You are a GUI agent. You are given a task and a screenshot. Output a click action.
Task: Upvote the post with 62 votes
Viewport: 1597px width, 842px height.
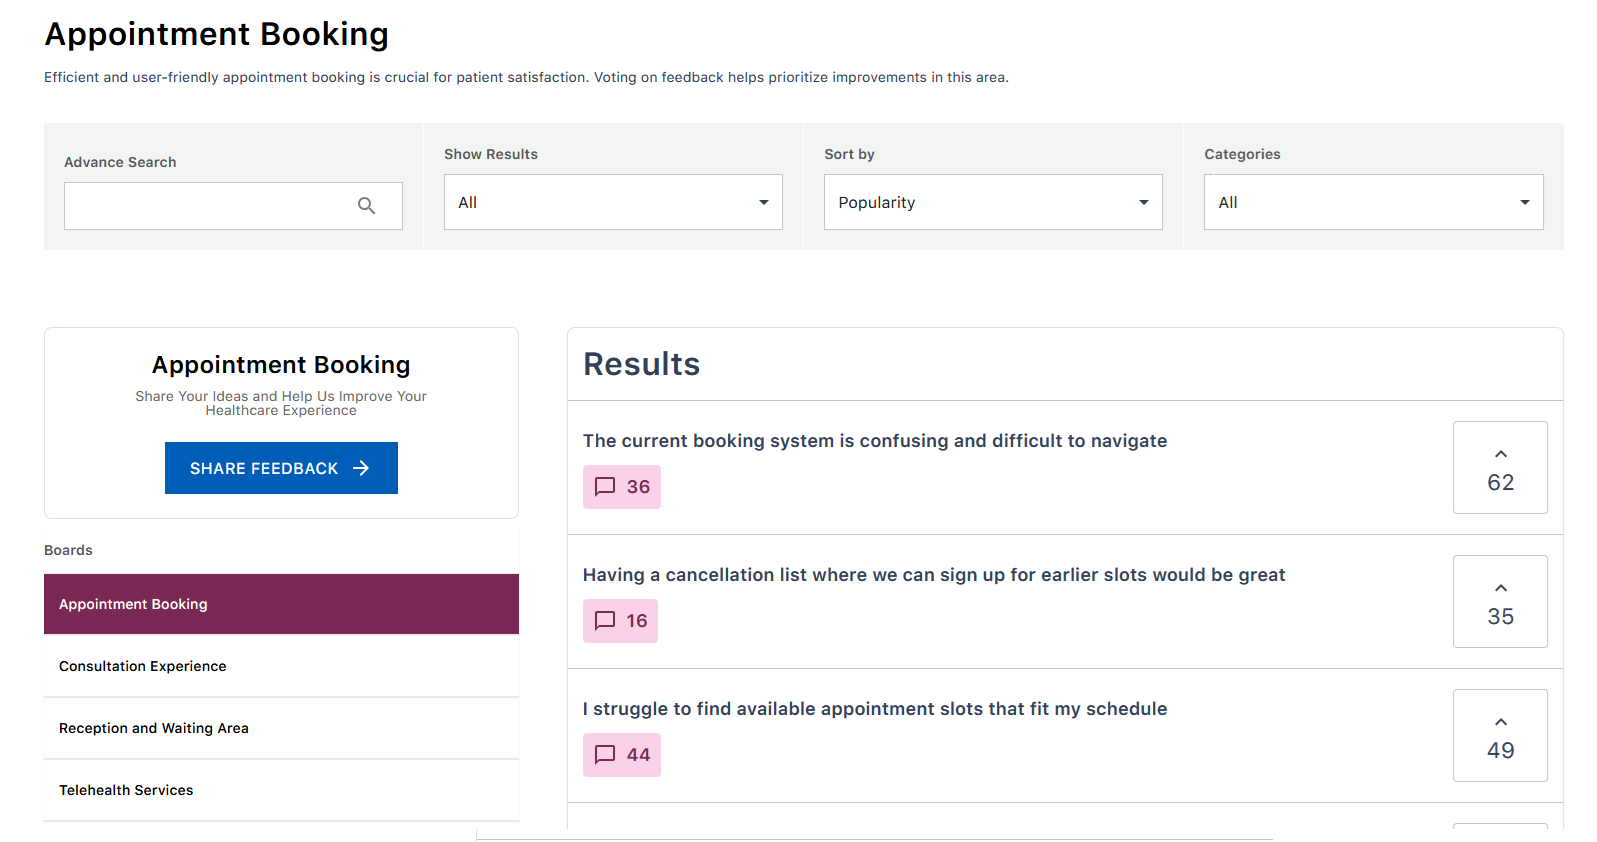(1500, 468)
